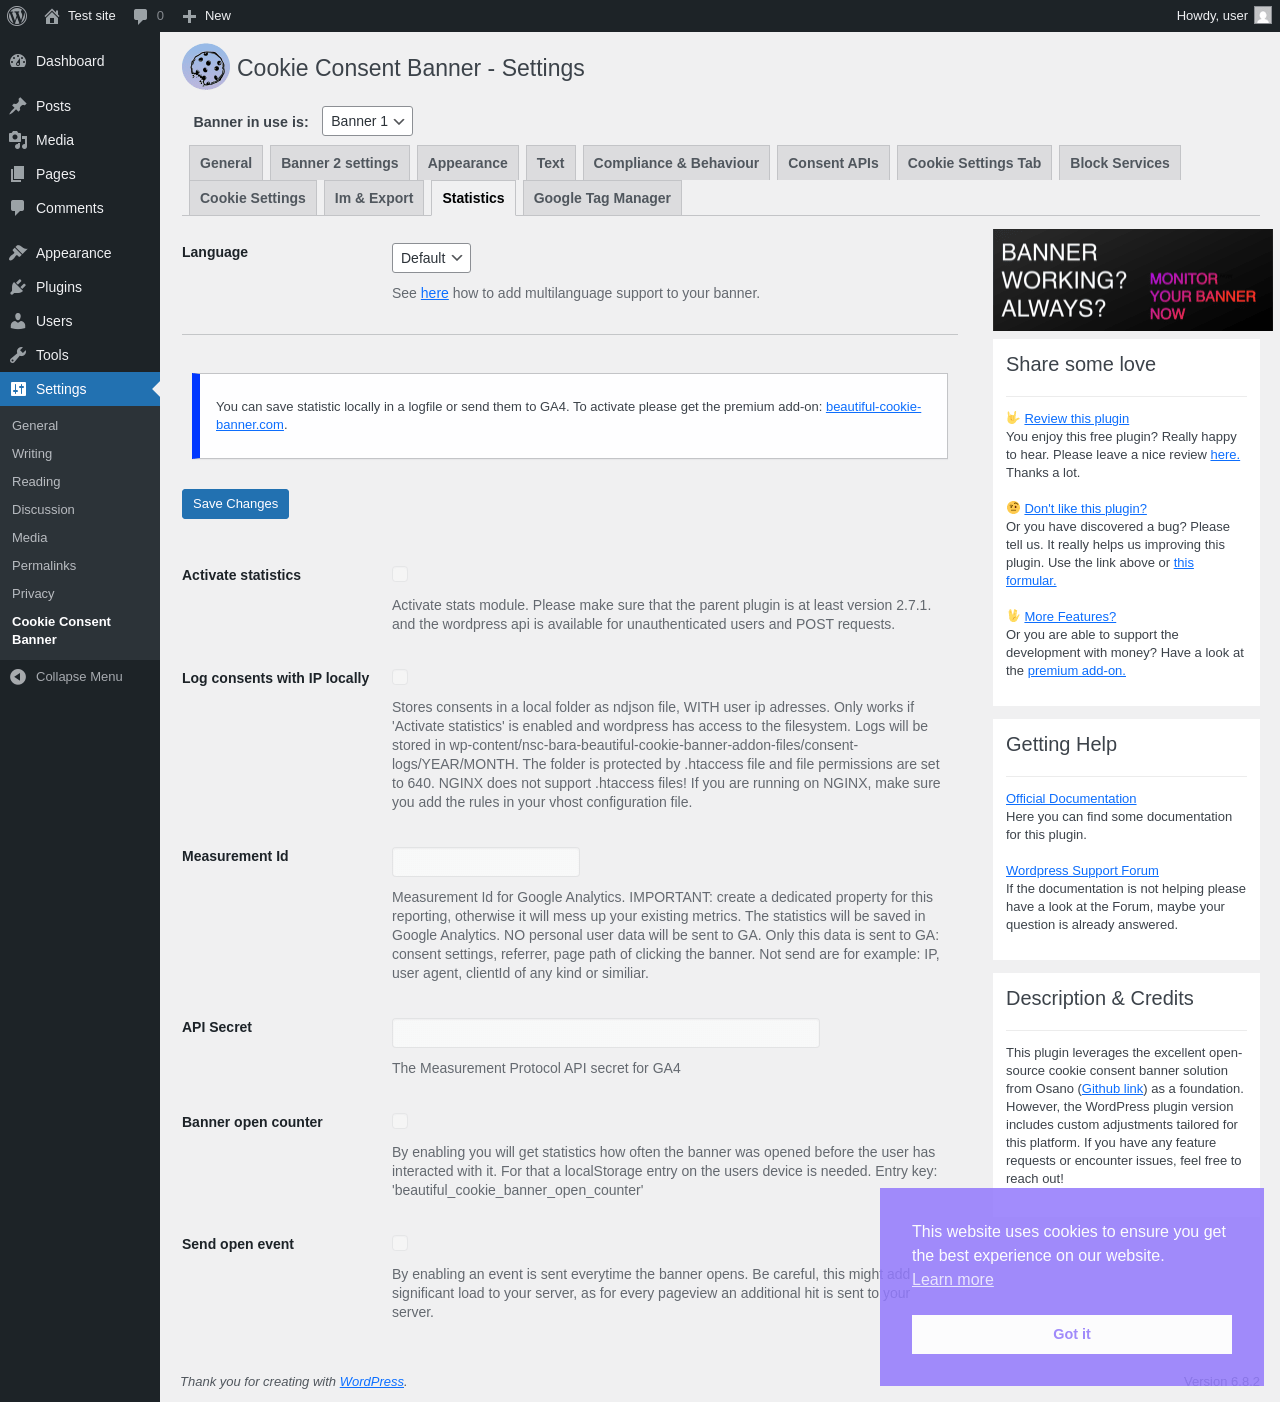Click the API Secret input field
Viewport: 1280px width, 1402px height.
point(606,1033)
